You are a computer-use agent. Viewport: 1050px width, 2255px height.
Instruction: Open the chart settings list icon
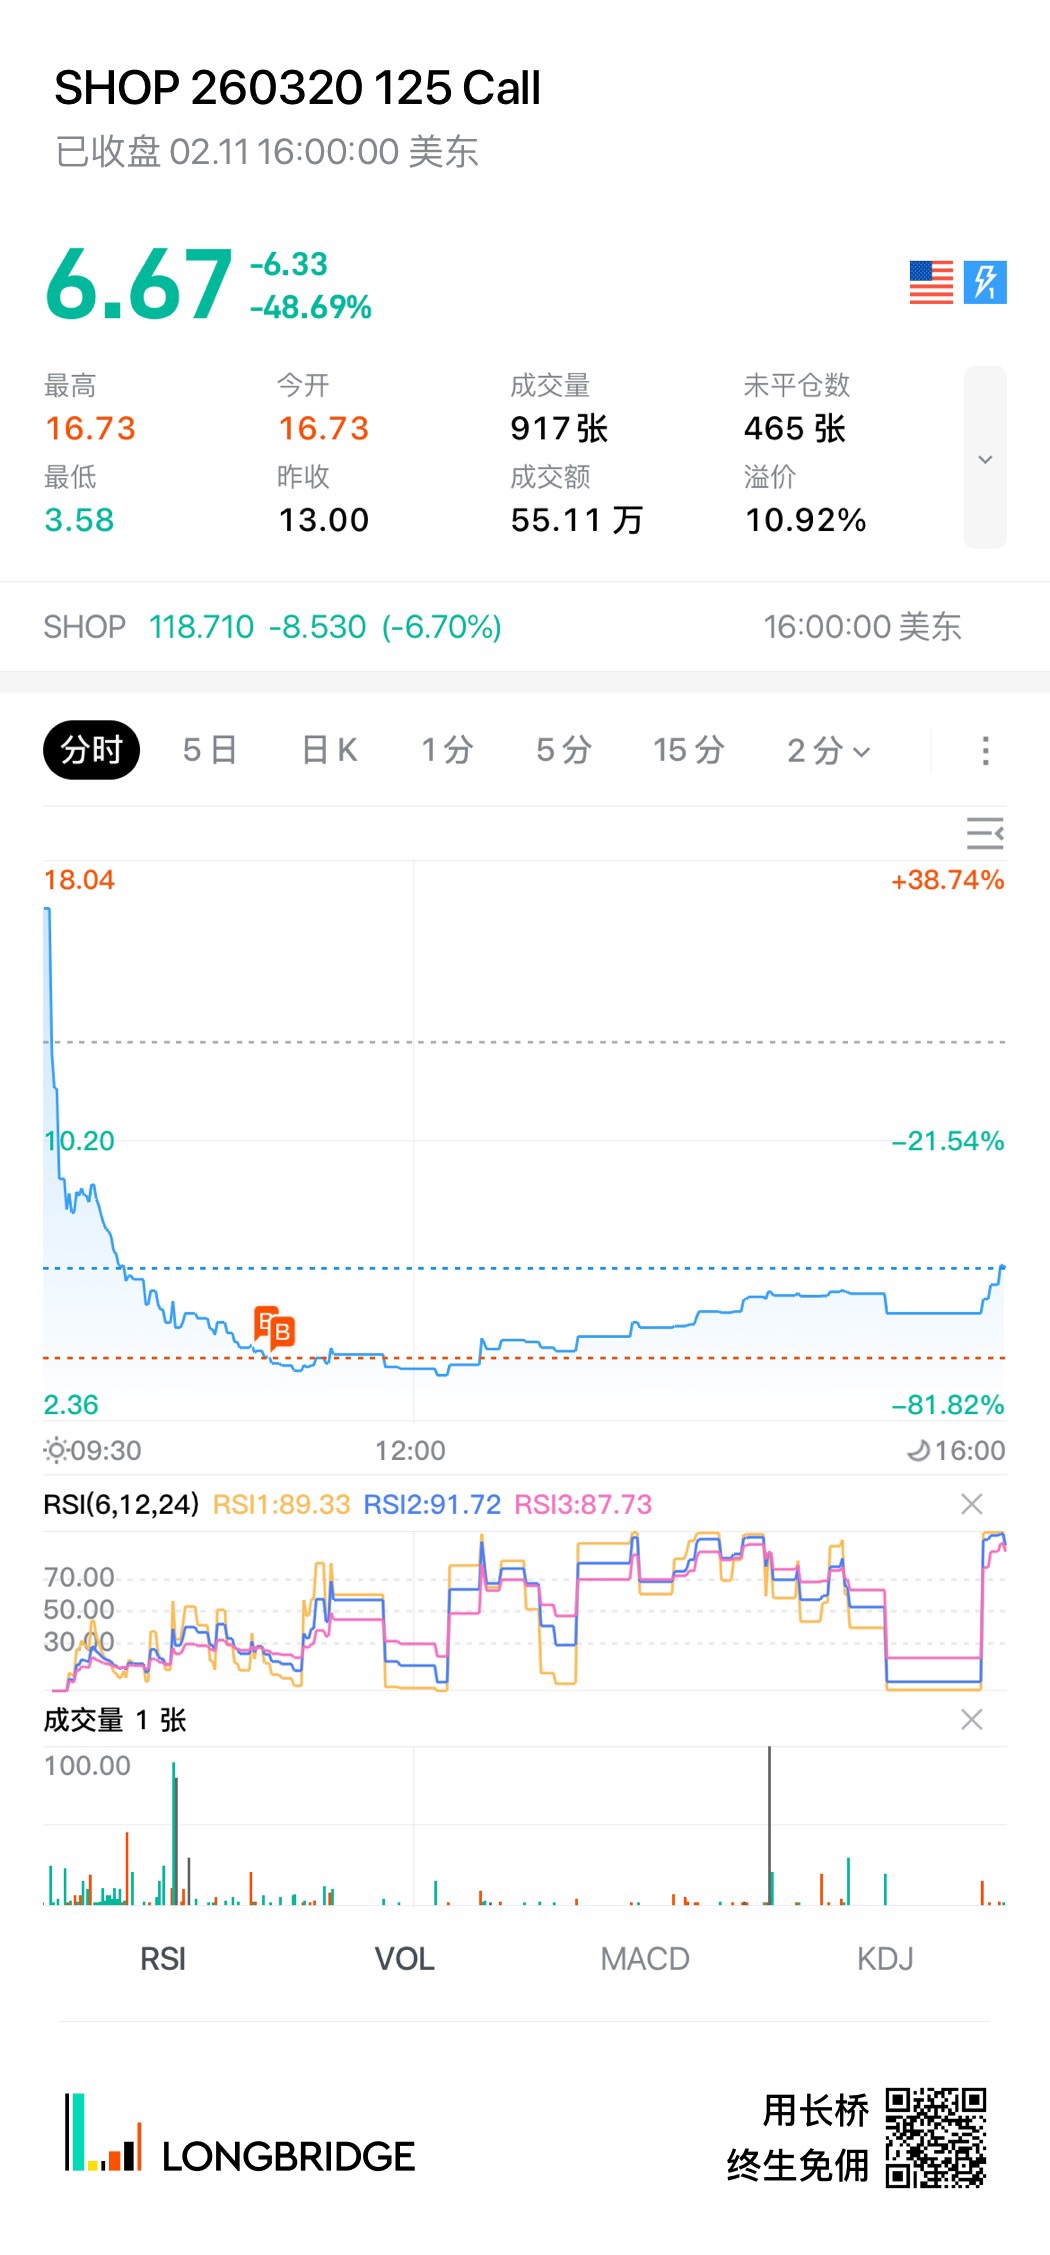tap(985, 833)
